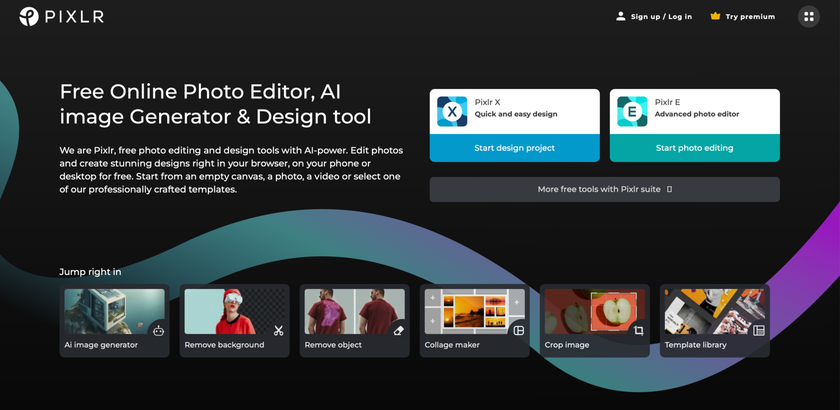840x410 pixels.
Task: Open the Collage maker thumbnail image
Action: (474, 311)
